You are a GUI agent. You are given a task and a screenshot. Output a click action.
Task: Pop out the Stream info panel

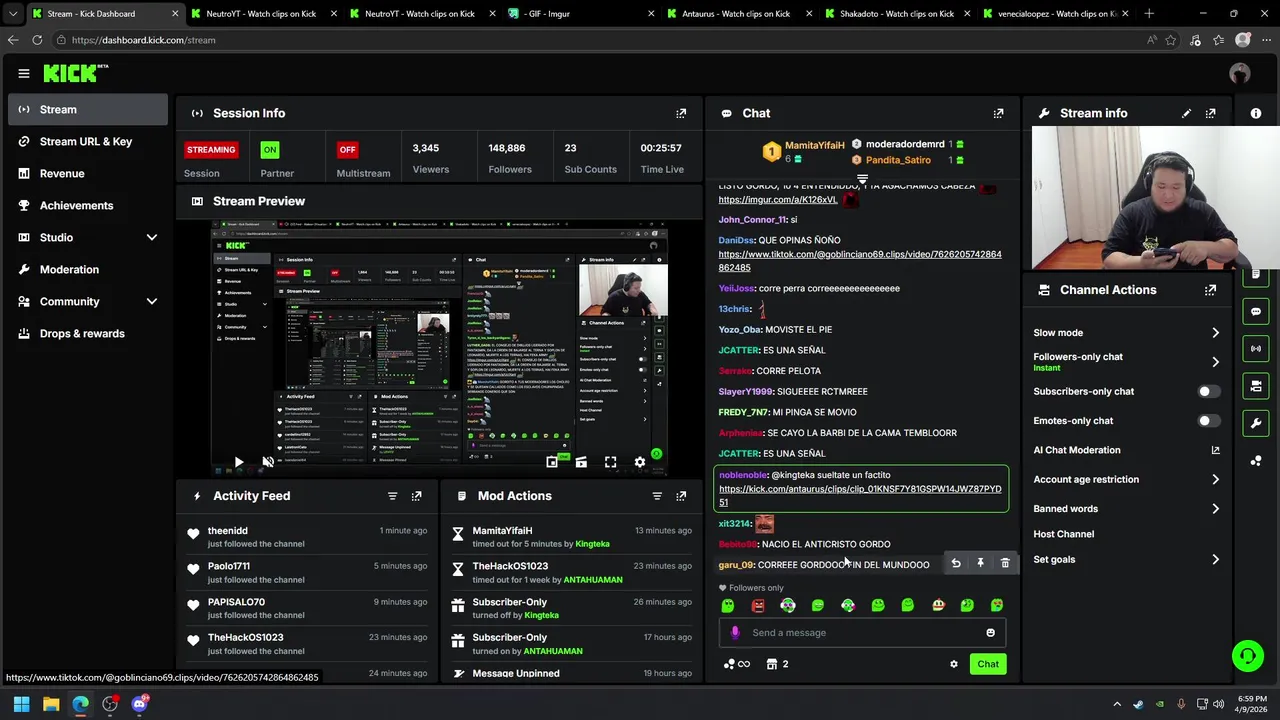click(x=1211, y=113)
